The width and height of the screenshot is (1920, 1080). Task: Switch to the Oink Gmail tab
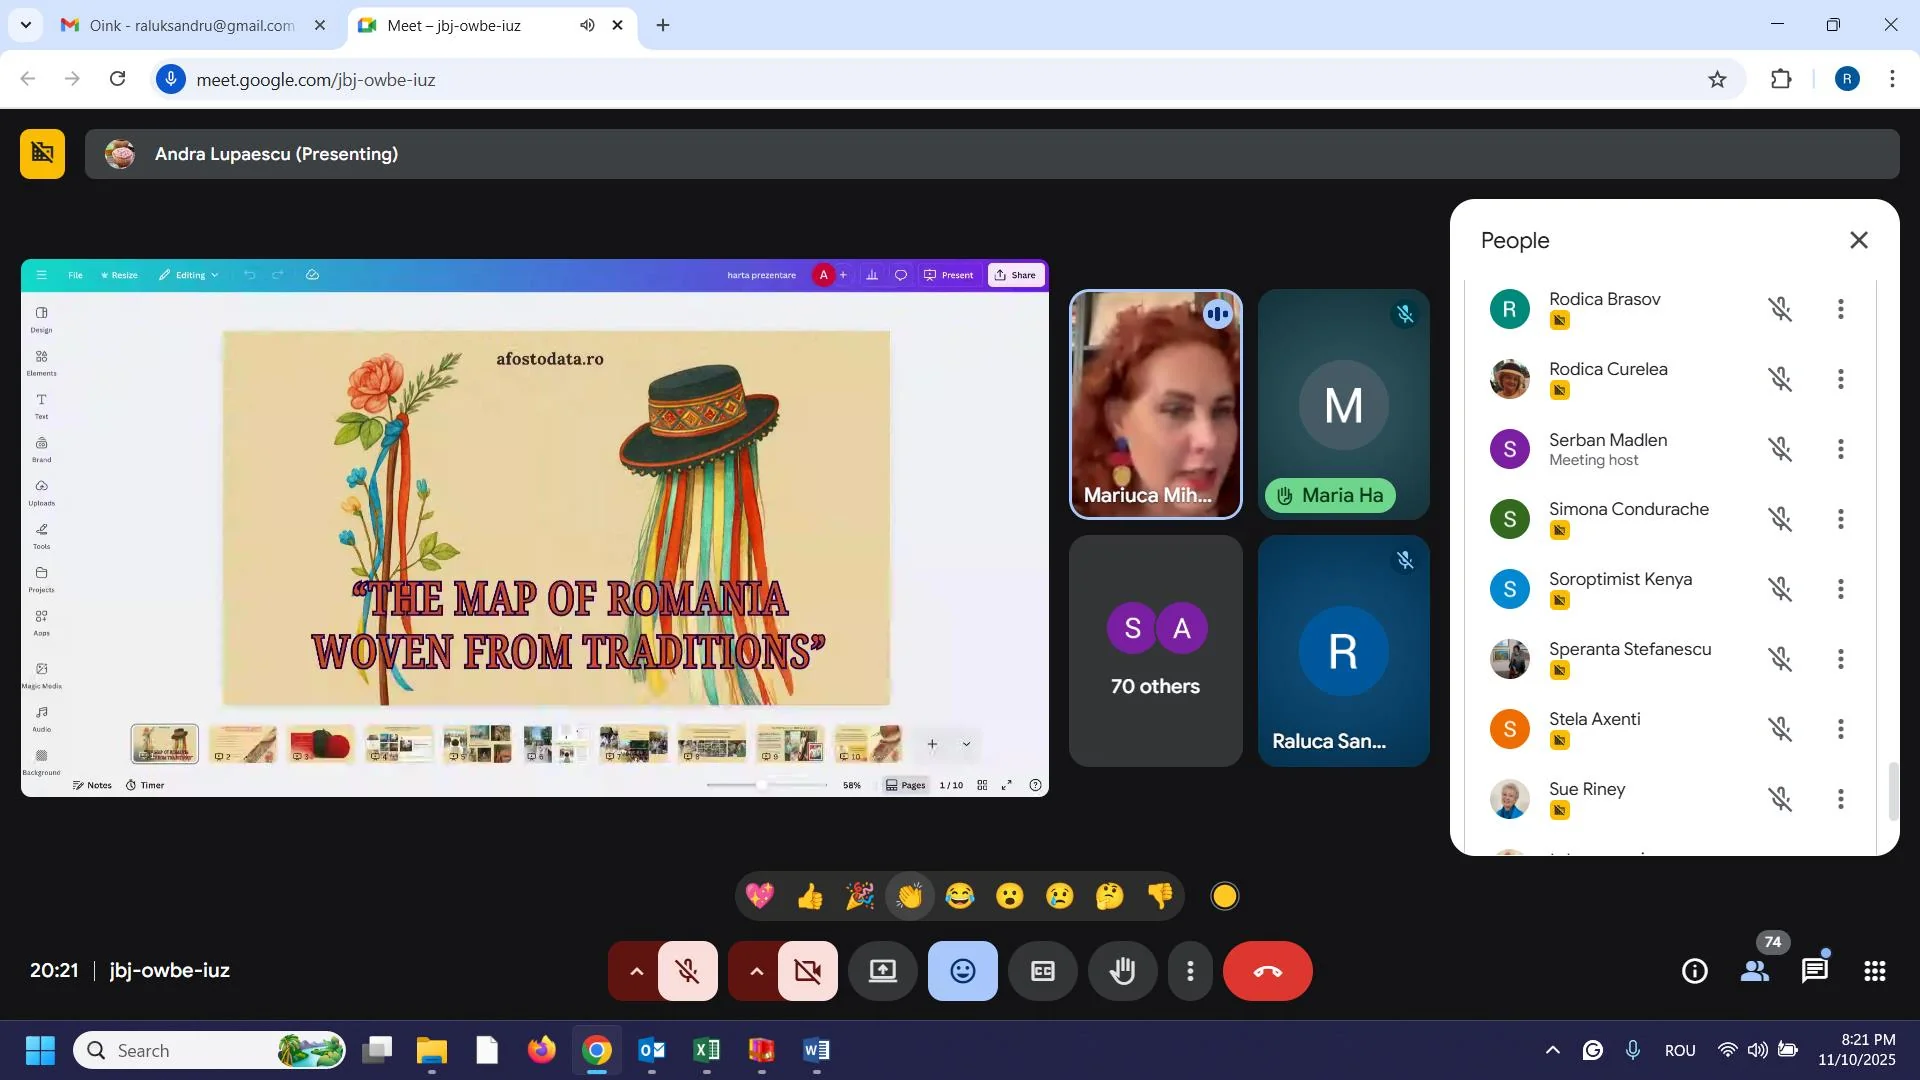click(x=190, y=25)
